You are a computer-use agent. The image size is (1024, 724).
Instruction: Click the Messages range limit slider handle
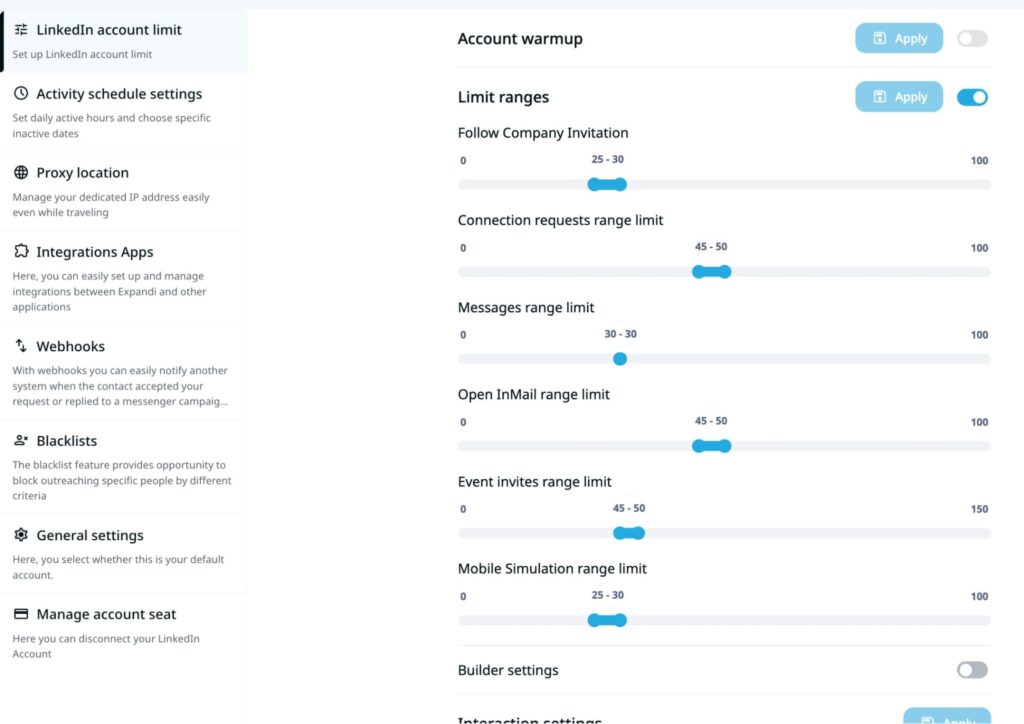(x=620, y=359)
